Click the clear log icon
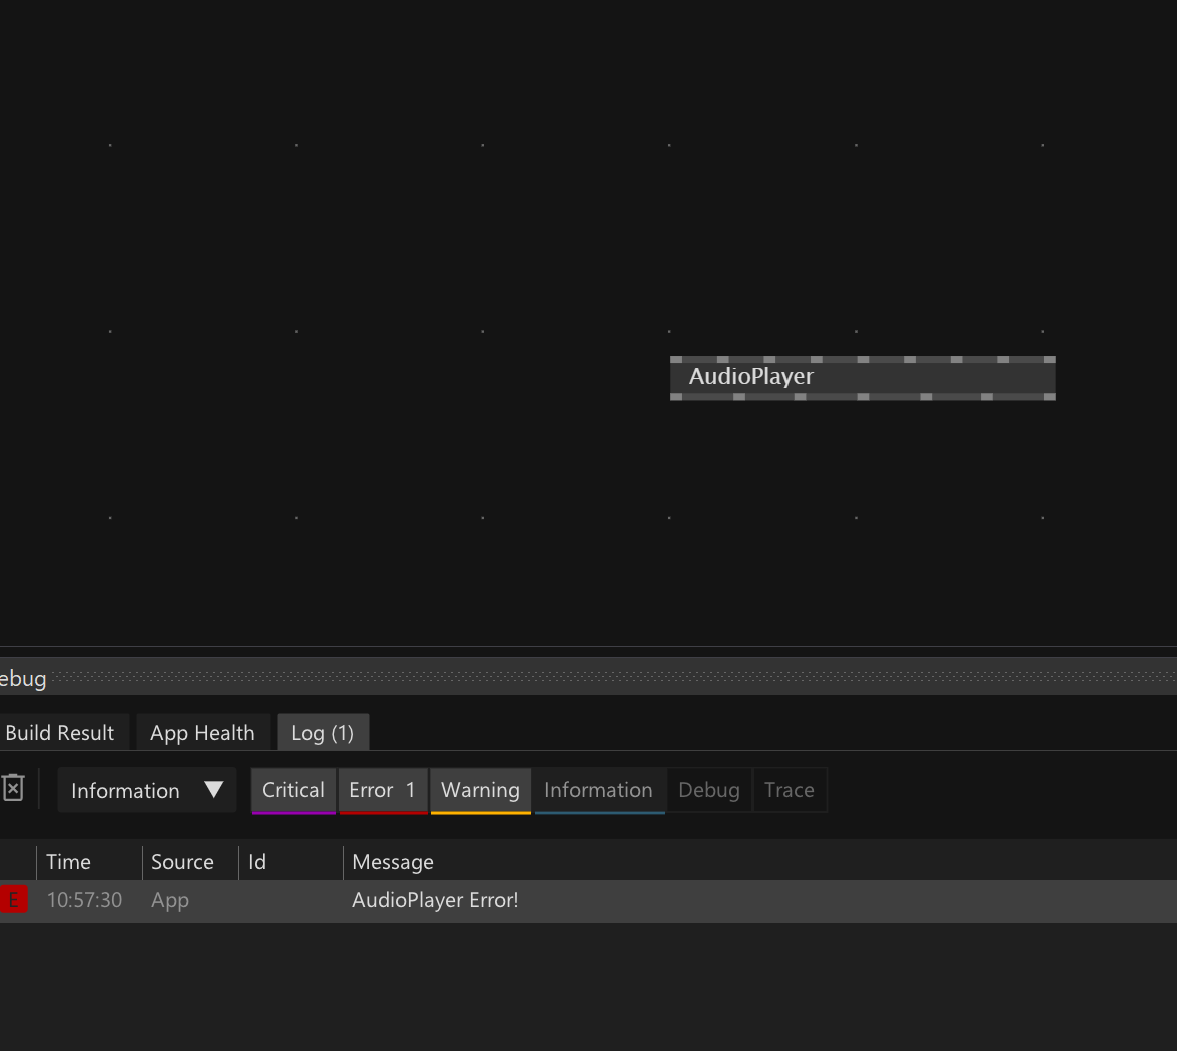The height and width of the screenshot is (1051, 1177). (x=13, y=789)
